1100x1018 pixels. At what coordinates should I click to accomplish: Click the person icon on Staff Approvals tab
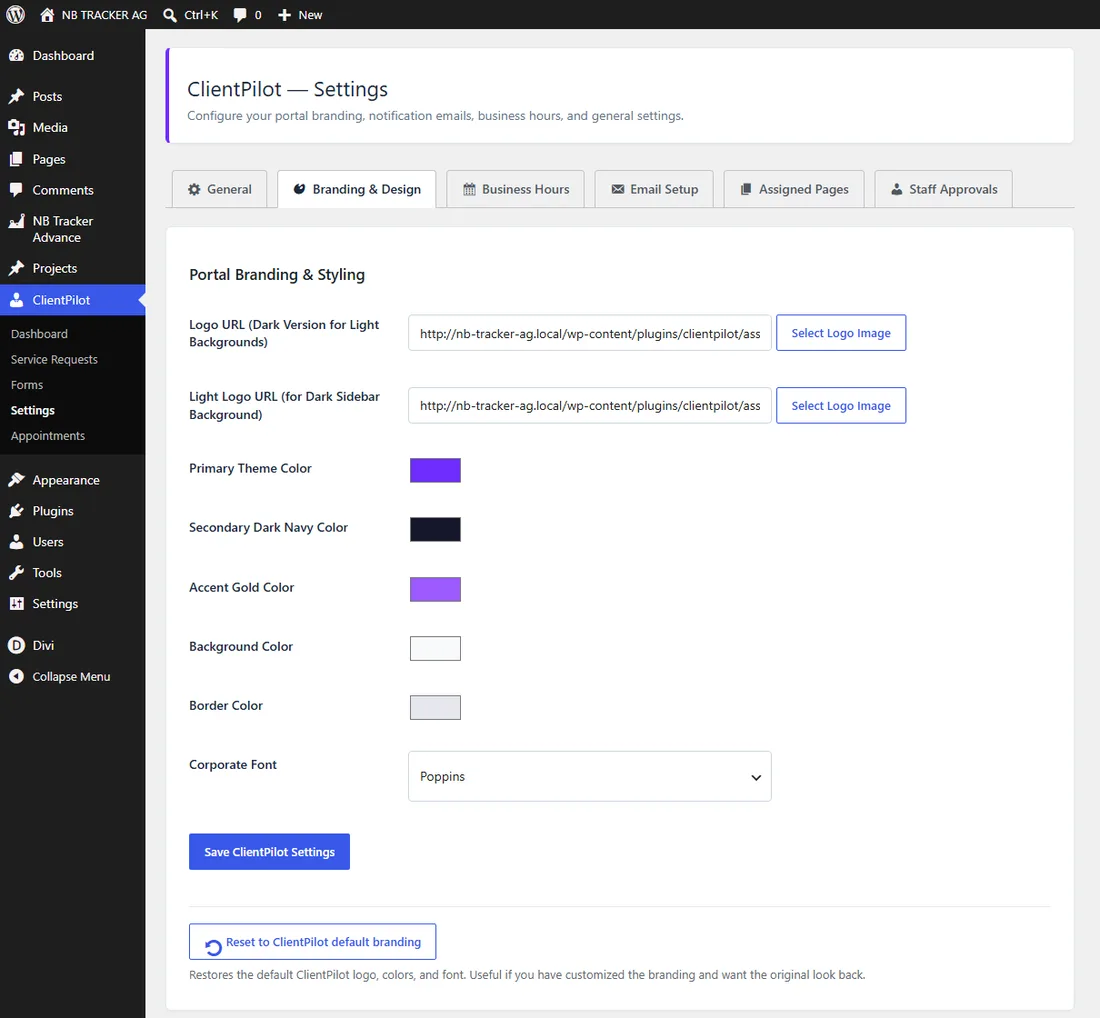(897, 189)
